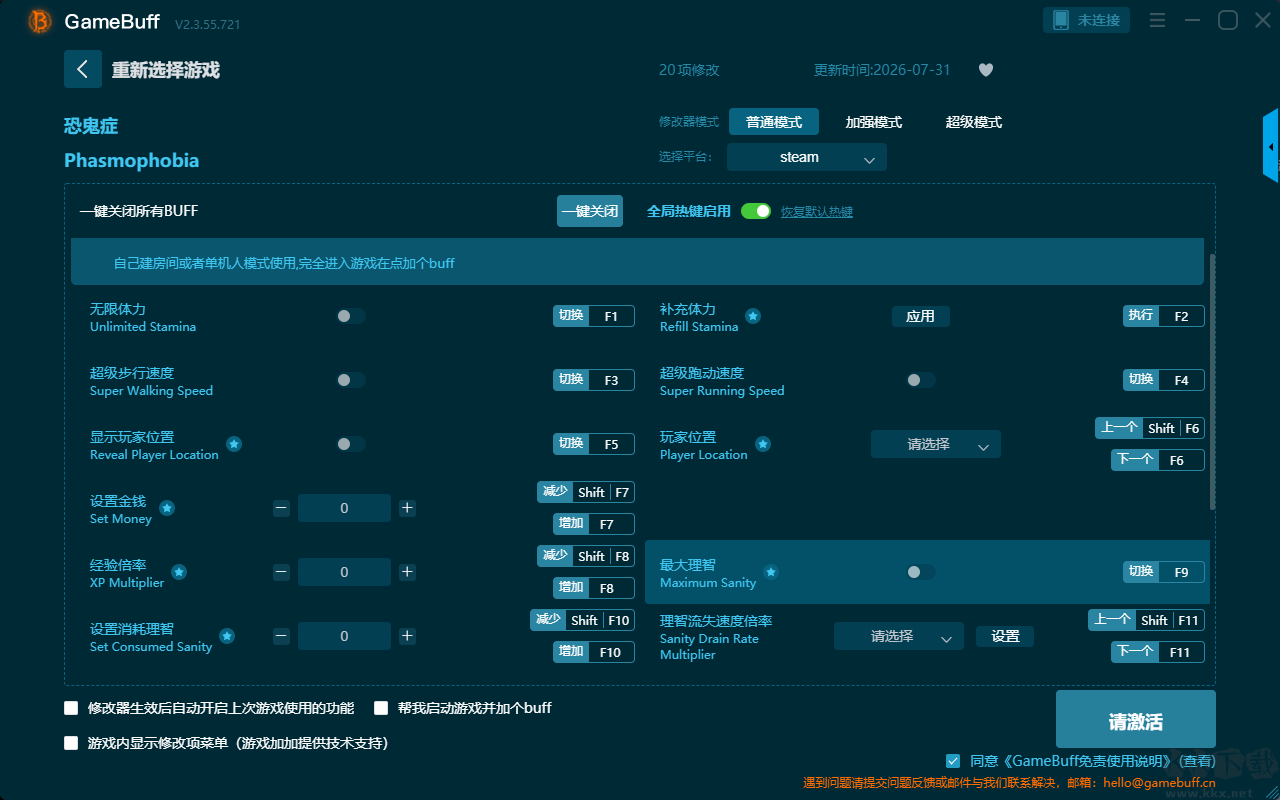Check 游戏内显示修改项菜单 checkbox

[71, 743]
